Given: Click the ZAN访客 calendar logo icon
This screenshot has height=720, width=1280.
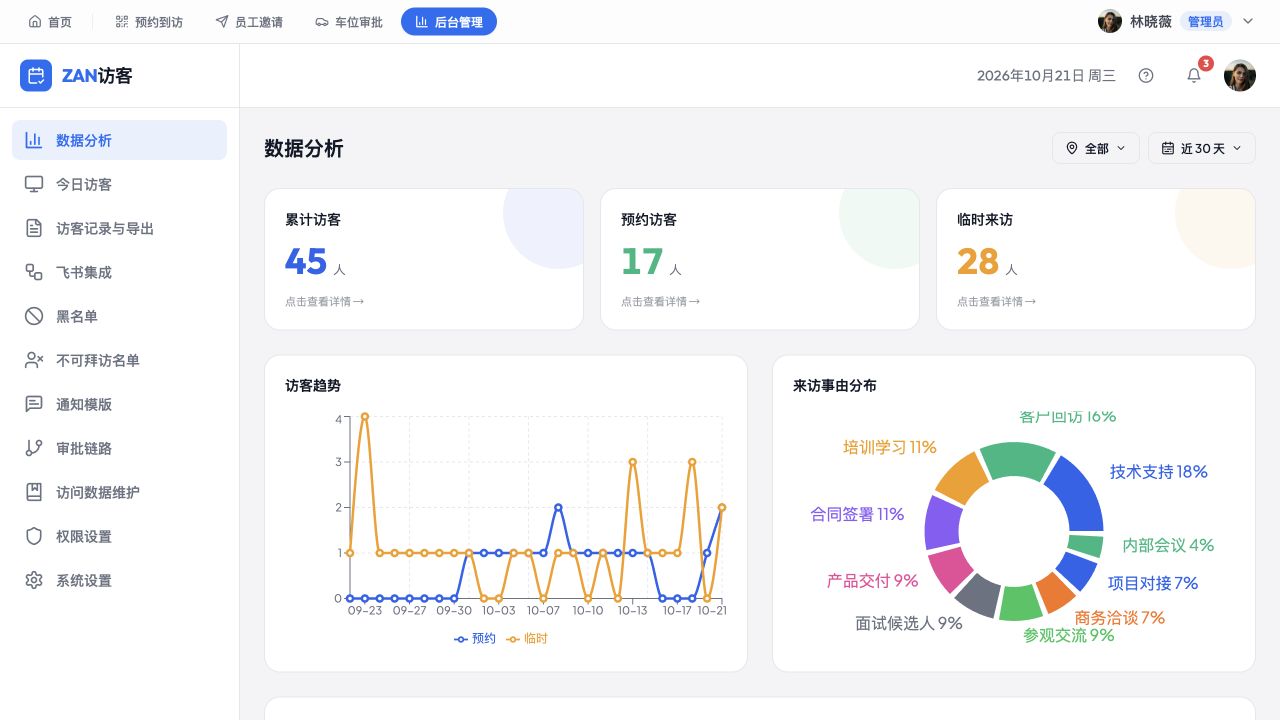Looking at the screenshot, I should click(x=36, y=76).
